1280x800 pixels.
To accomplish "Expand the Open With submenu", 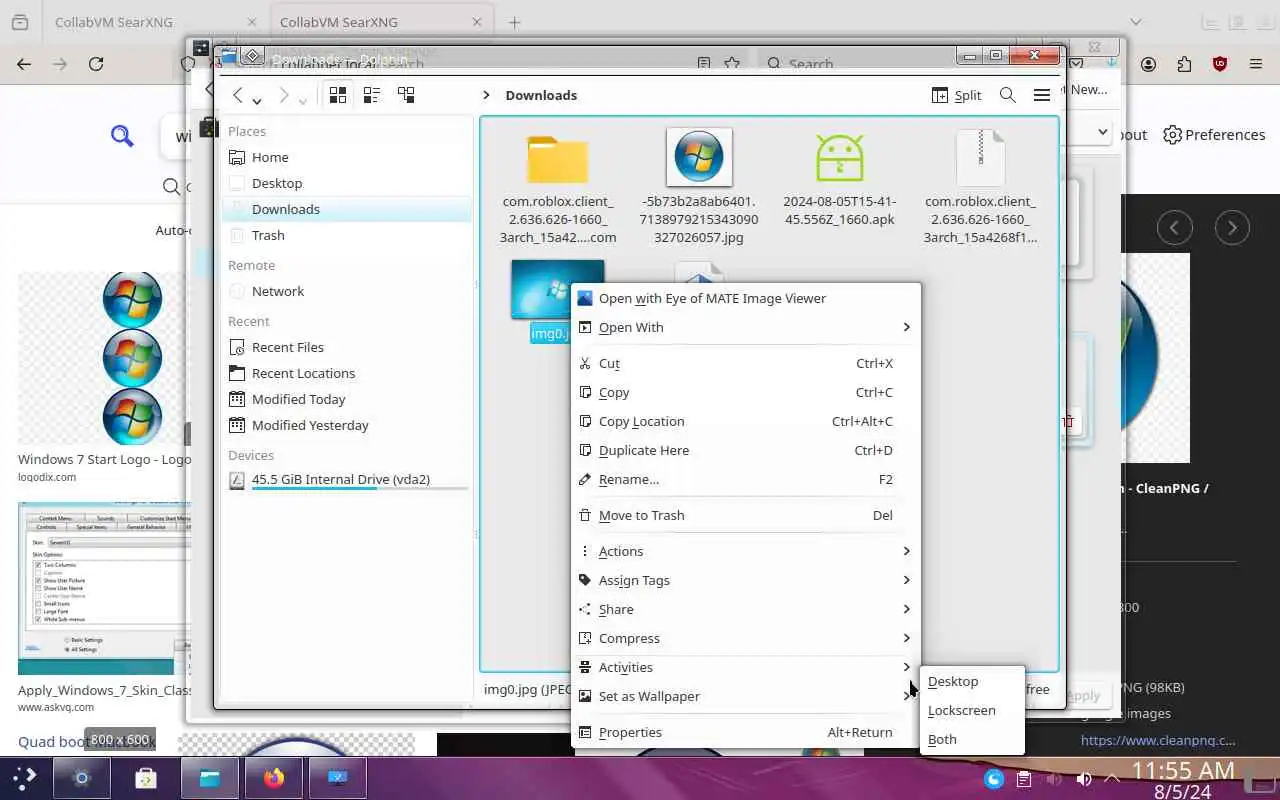I will [745, 327].
